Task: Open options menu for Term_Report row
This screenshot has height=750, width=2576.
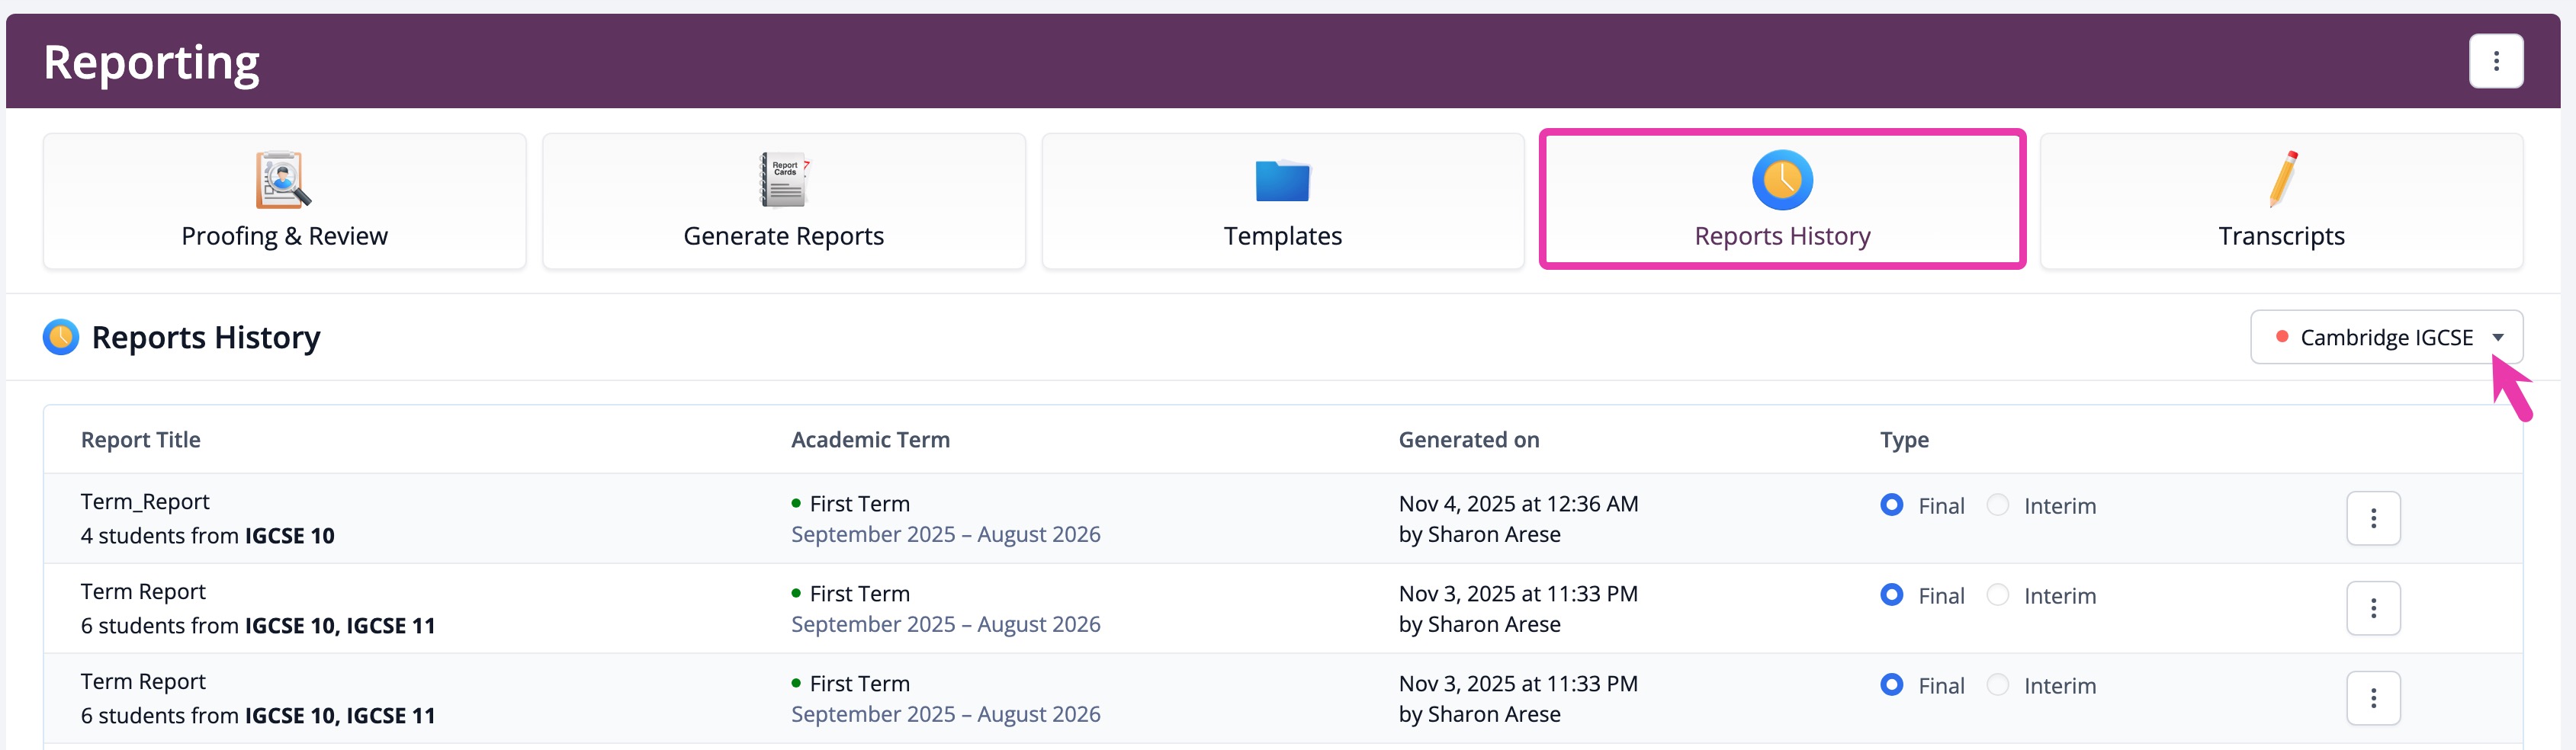Action: pyautogui.click(x=2373, y=518)
